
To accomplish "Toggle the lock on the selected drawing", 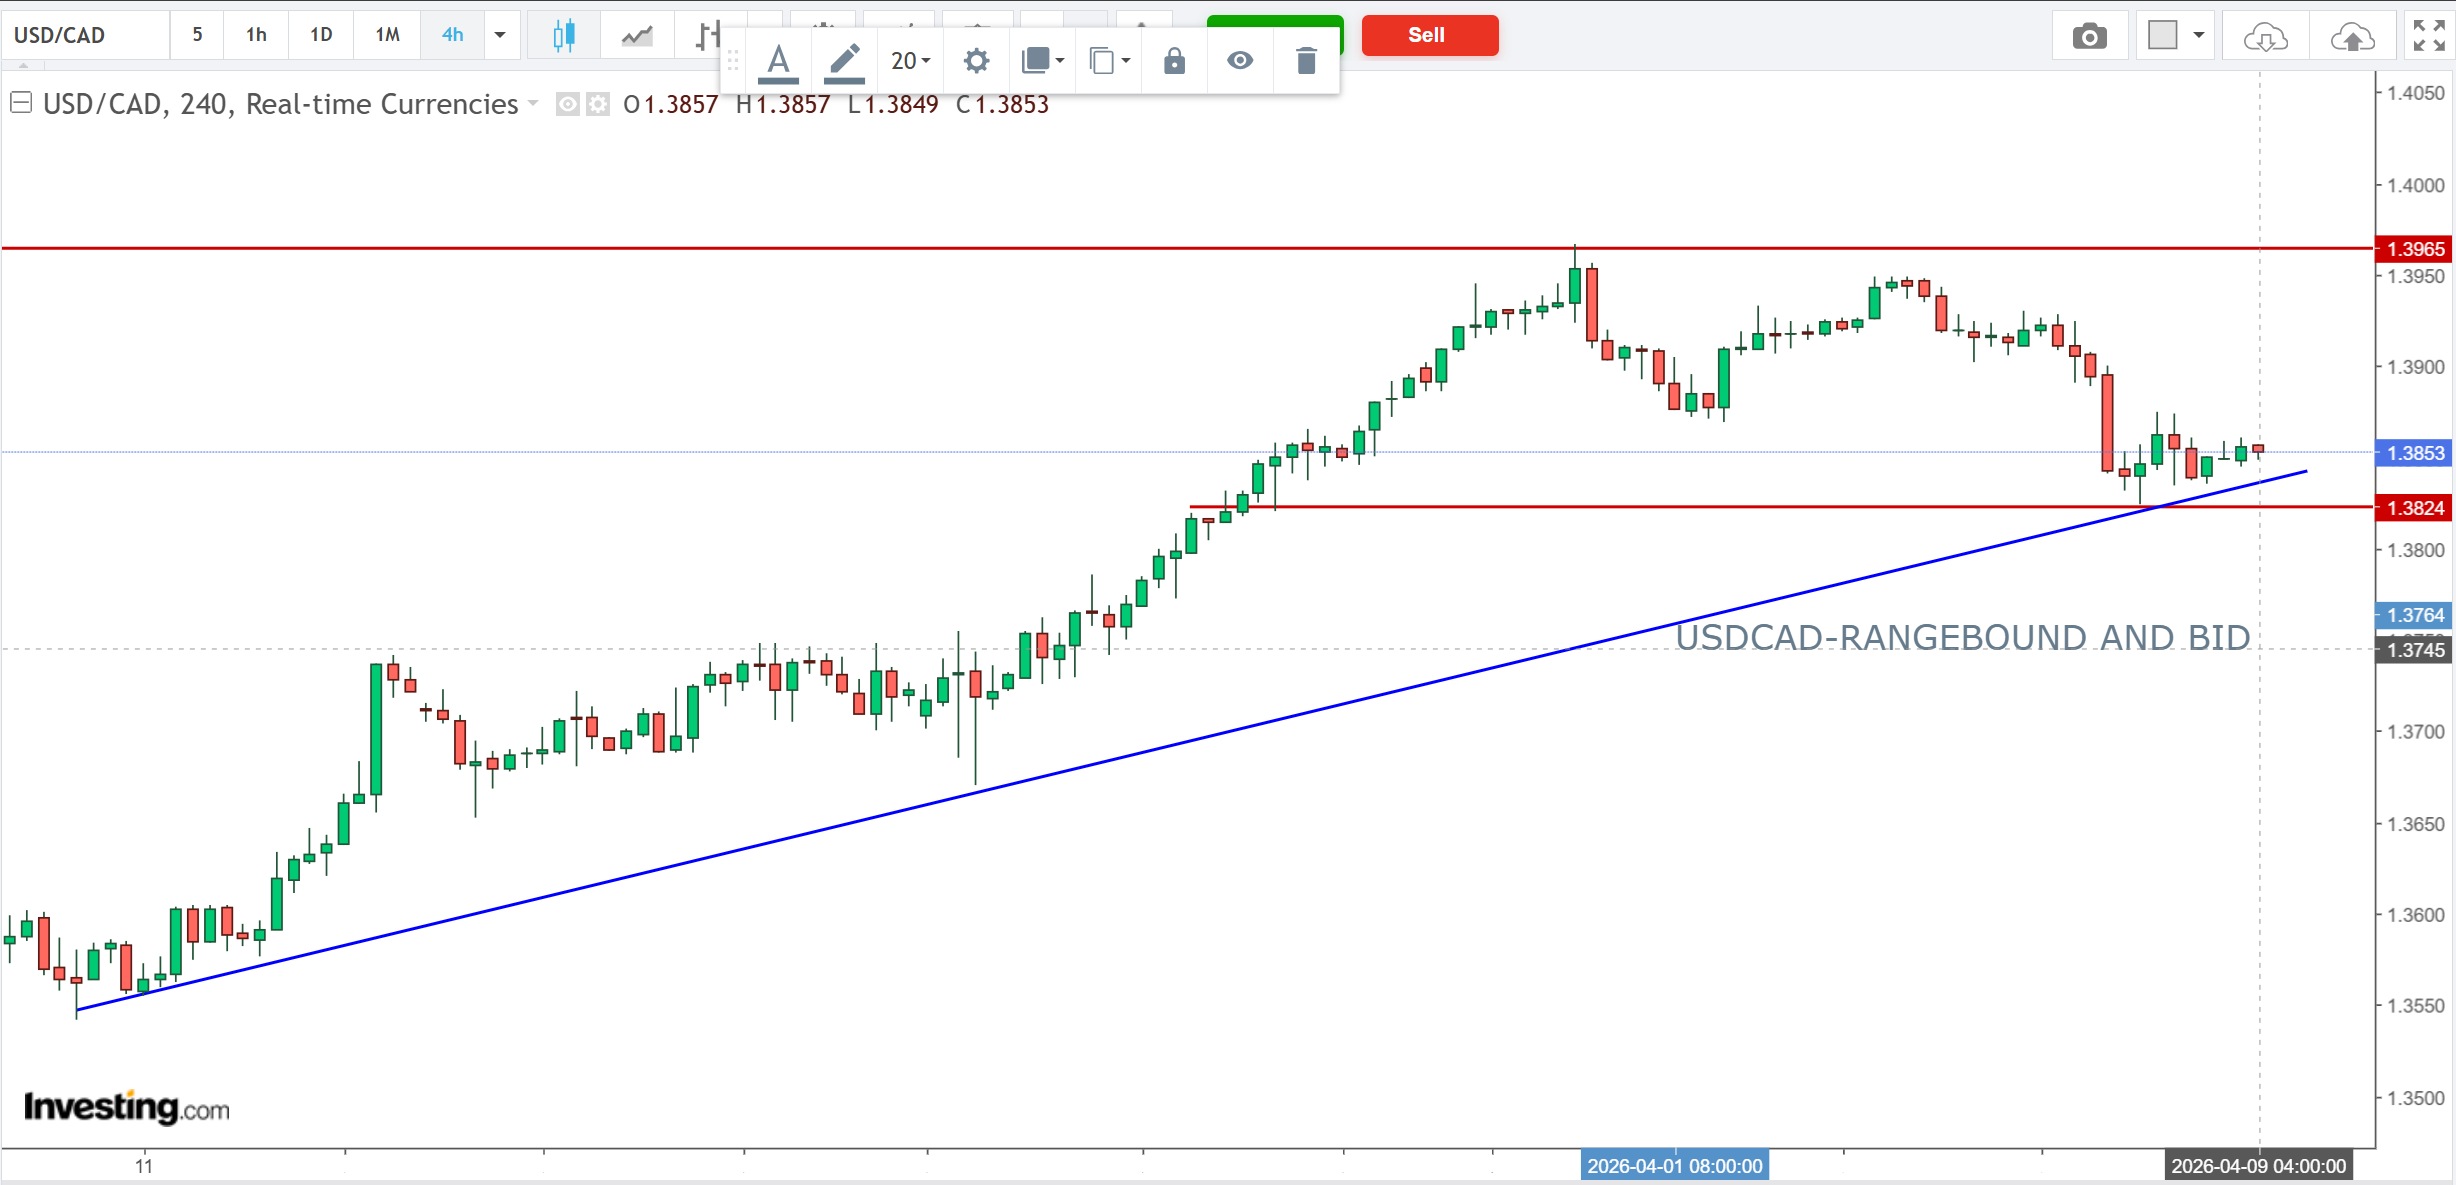I will pos(1174,61).
